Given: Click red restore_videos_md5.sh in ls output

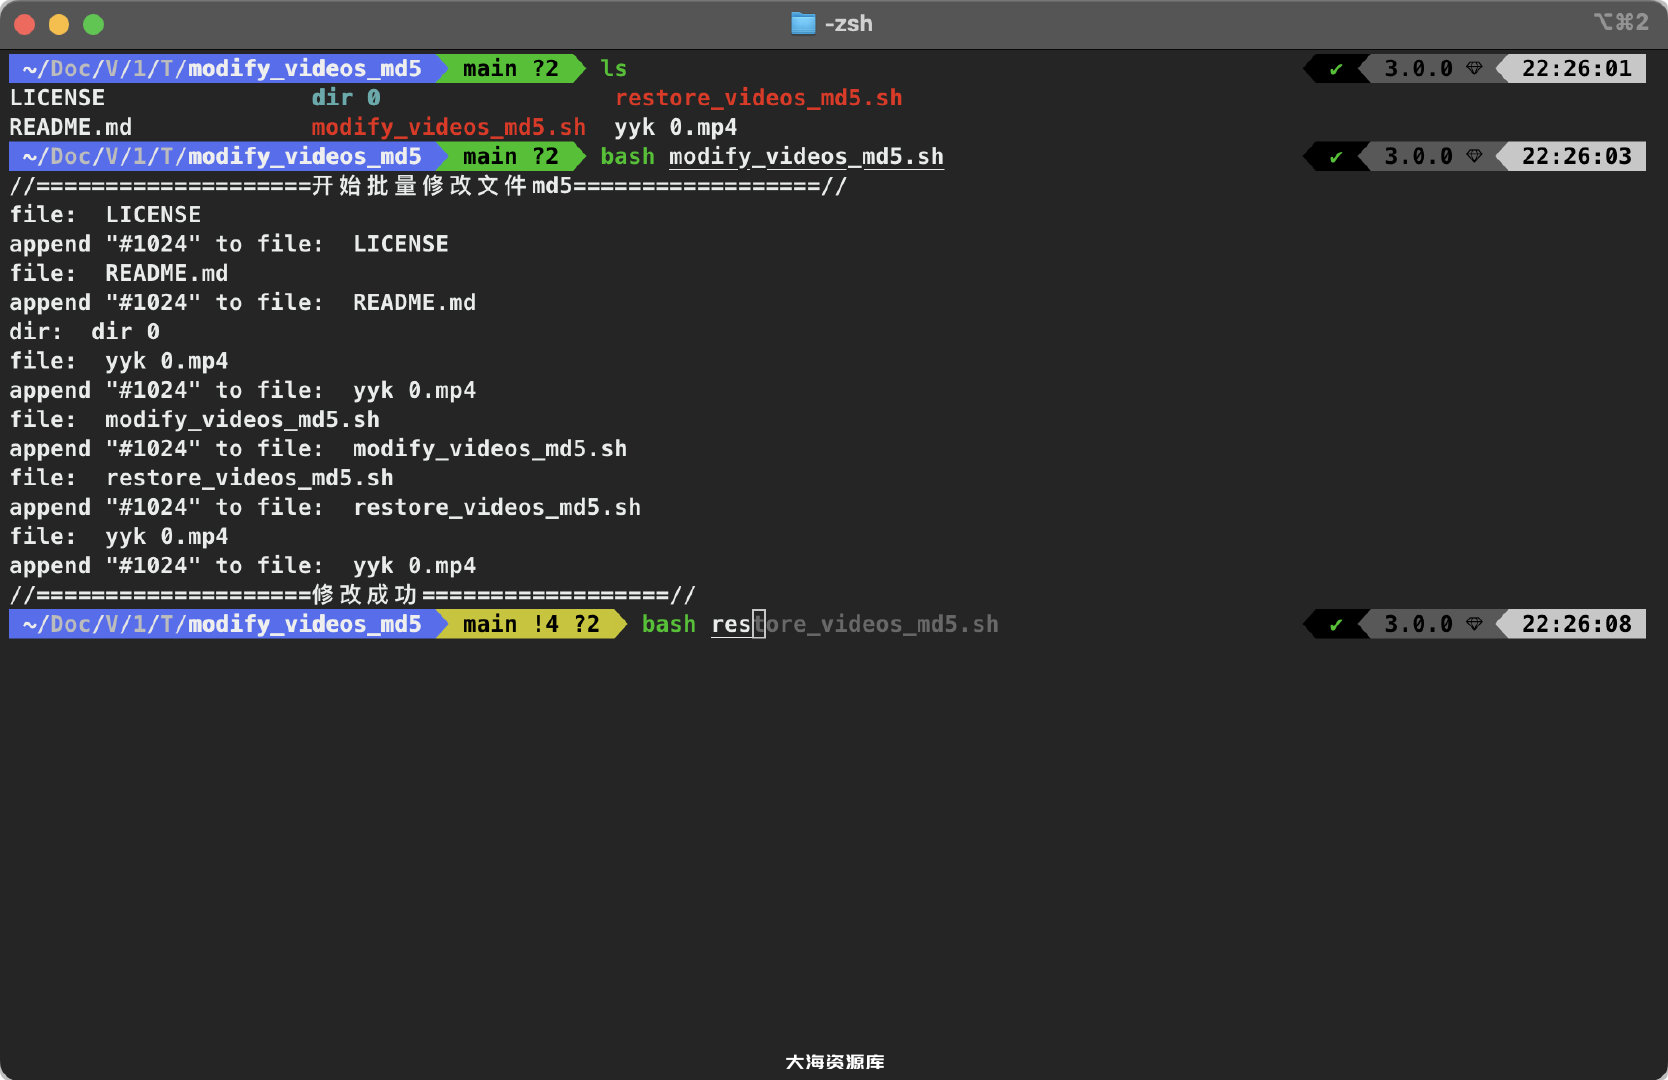Looking at the screenshot, I should [x=759, y=98].
